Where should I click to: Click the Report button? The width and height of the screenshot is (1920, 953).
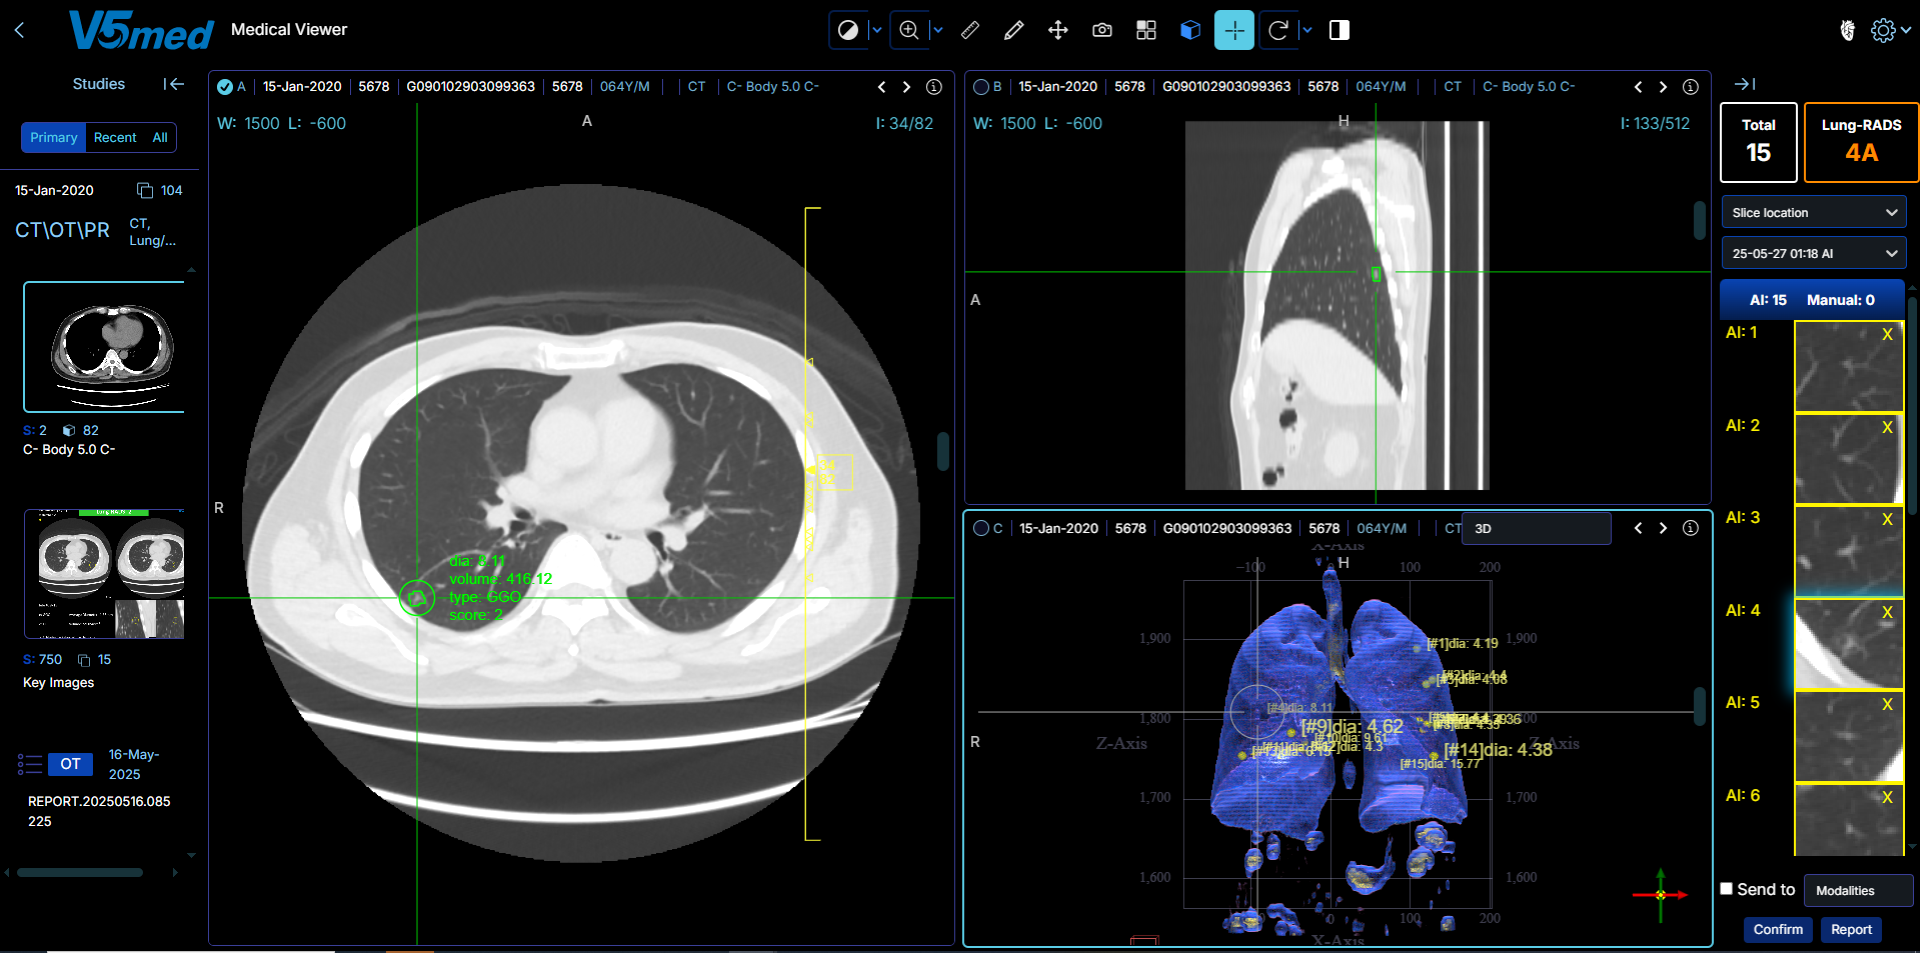(x=1851, y=929)
